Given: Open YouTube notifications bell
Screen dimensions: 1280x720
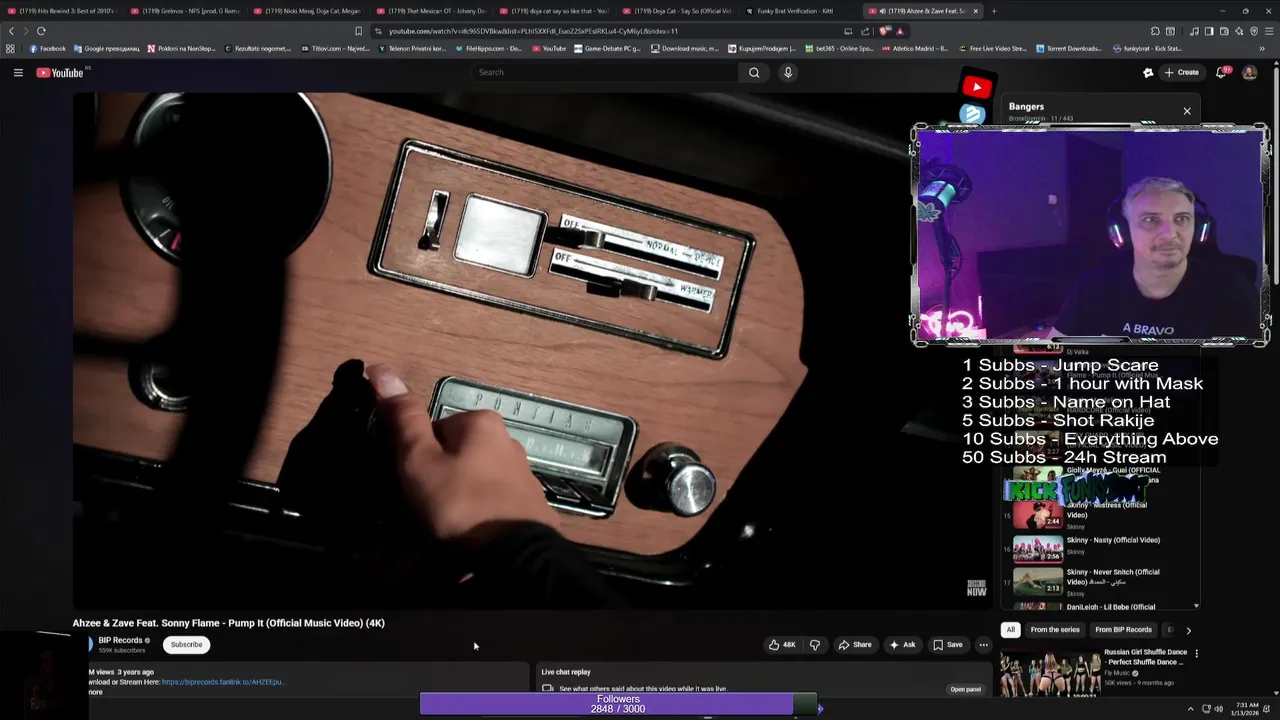Looking at the screenshot, I should tap(1222, 72).
